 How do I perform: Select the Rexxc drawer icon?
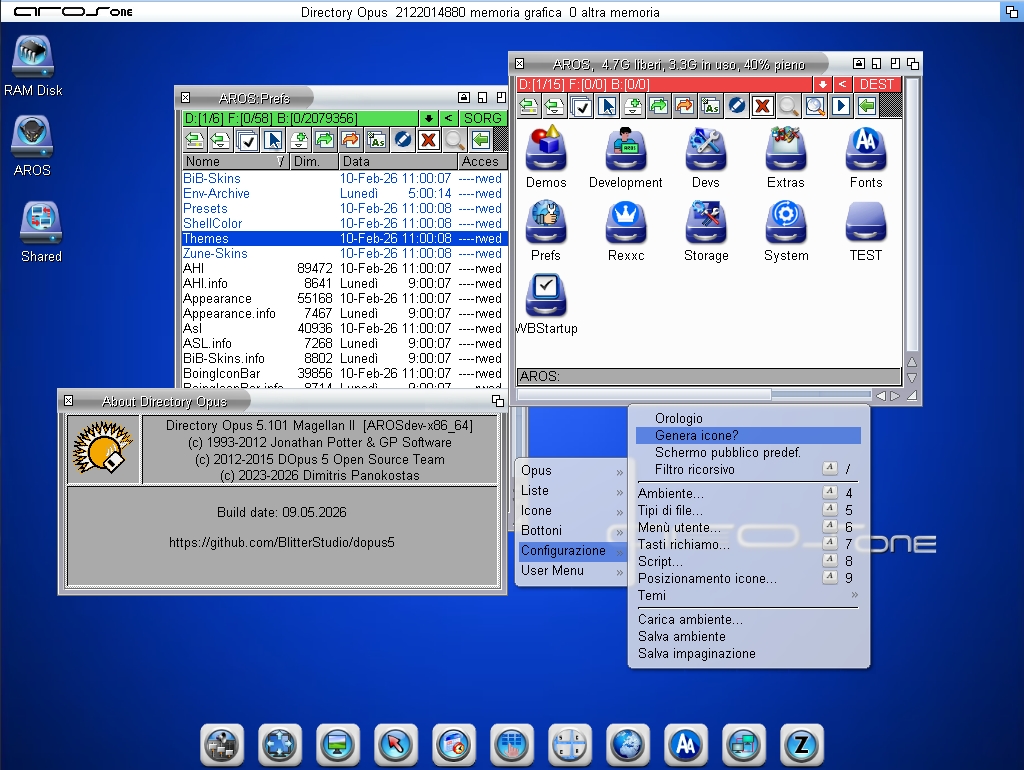click(626, 231)
